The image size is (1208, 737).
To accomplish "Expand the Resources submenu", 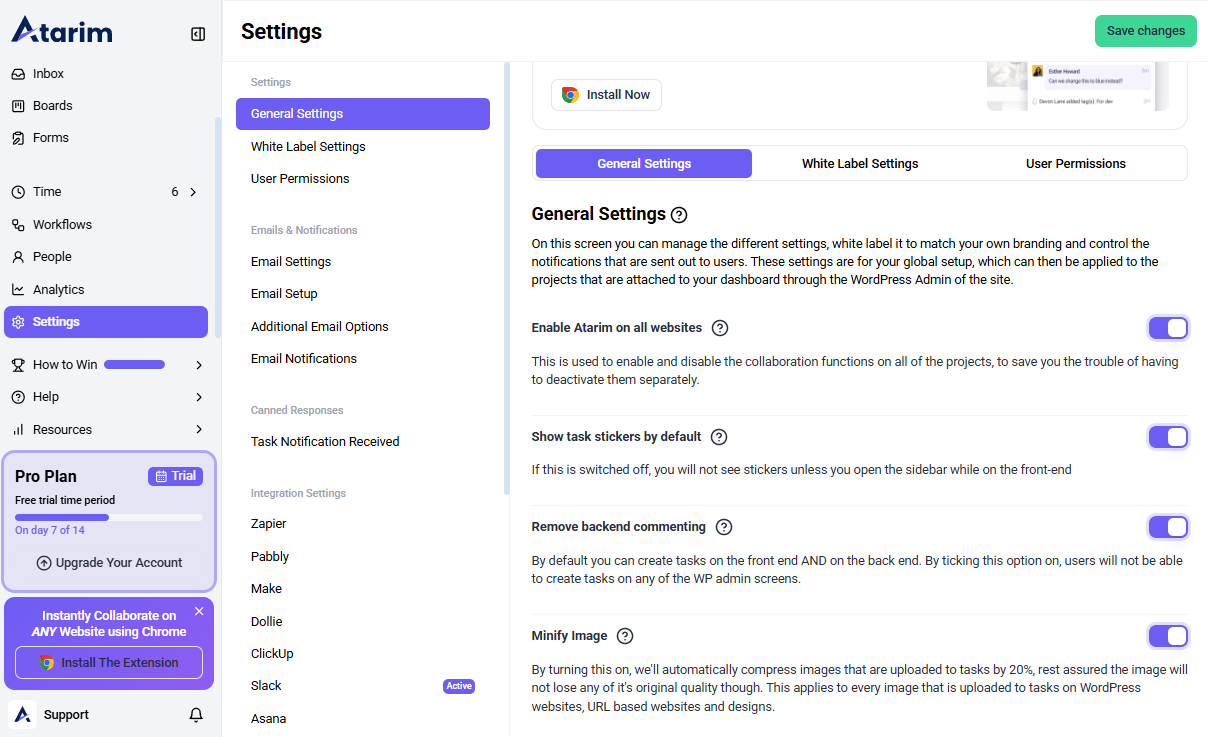I will click(199, 430).
